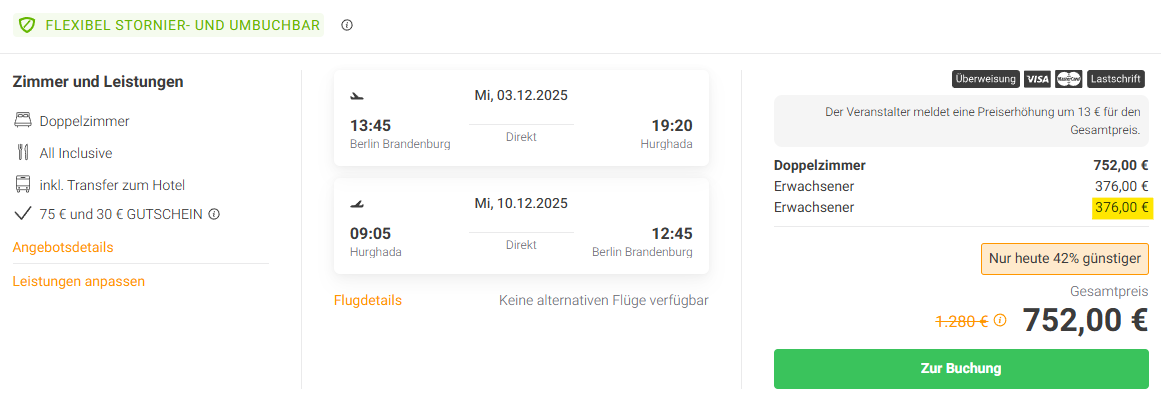Click the Nur heute 42% günstiger badge
The image size is (1161, 400).
point(1064,258)
